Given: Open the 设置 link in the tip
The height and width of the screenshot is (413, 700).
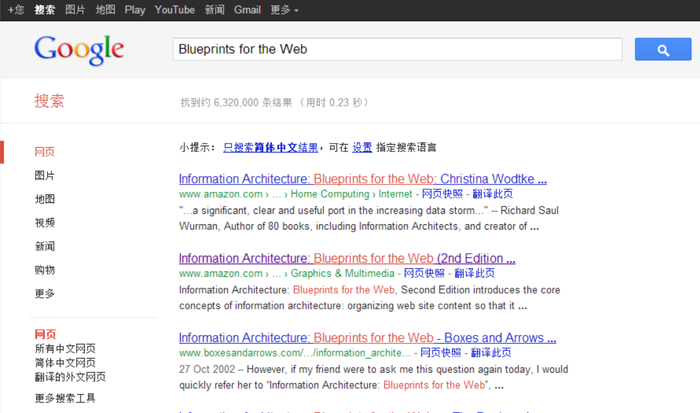Looking at the screenshot, I should click(x=362, y=147).
